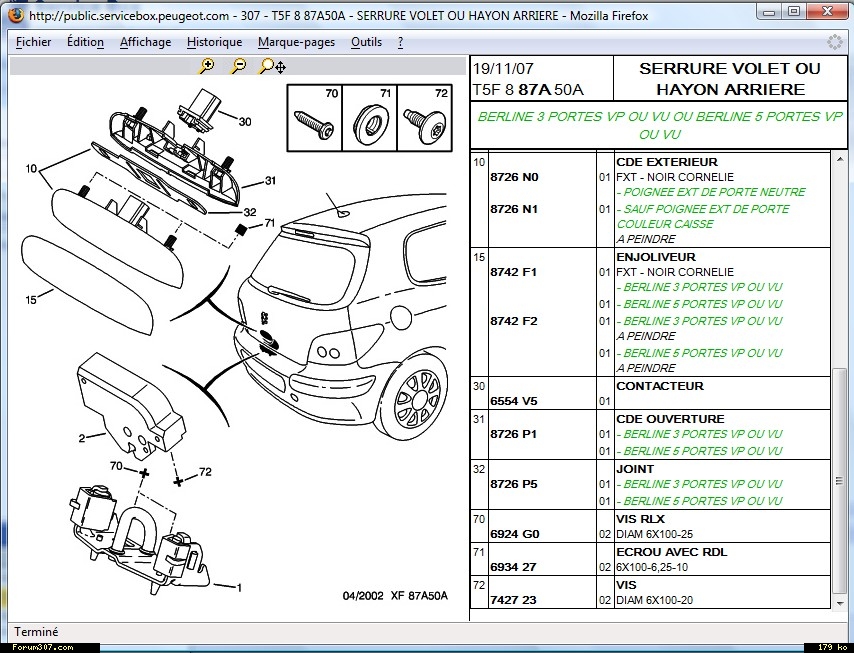Click the ECROU AVEC RDL heading
The width and height of the screenshot is (854, 653).
pos(672,552)
